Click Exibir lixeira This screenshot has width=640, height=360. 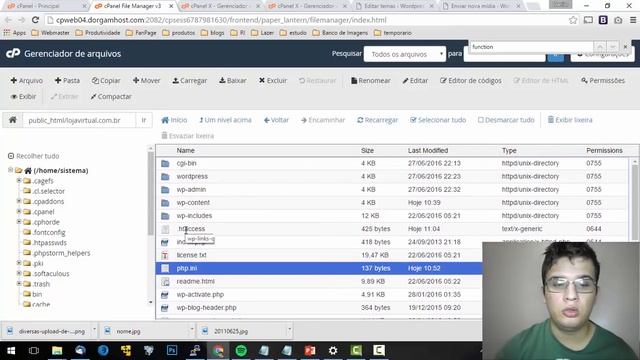(x=570, y=120)
